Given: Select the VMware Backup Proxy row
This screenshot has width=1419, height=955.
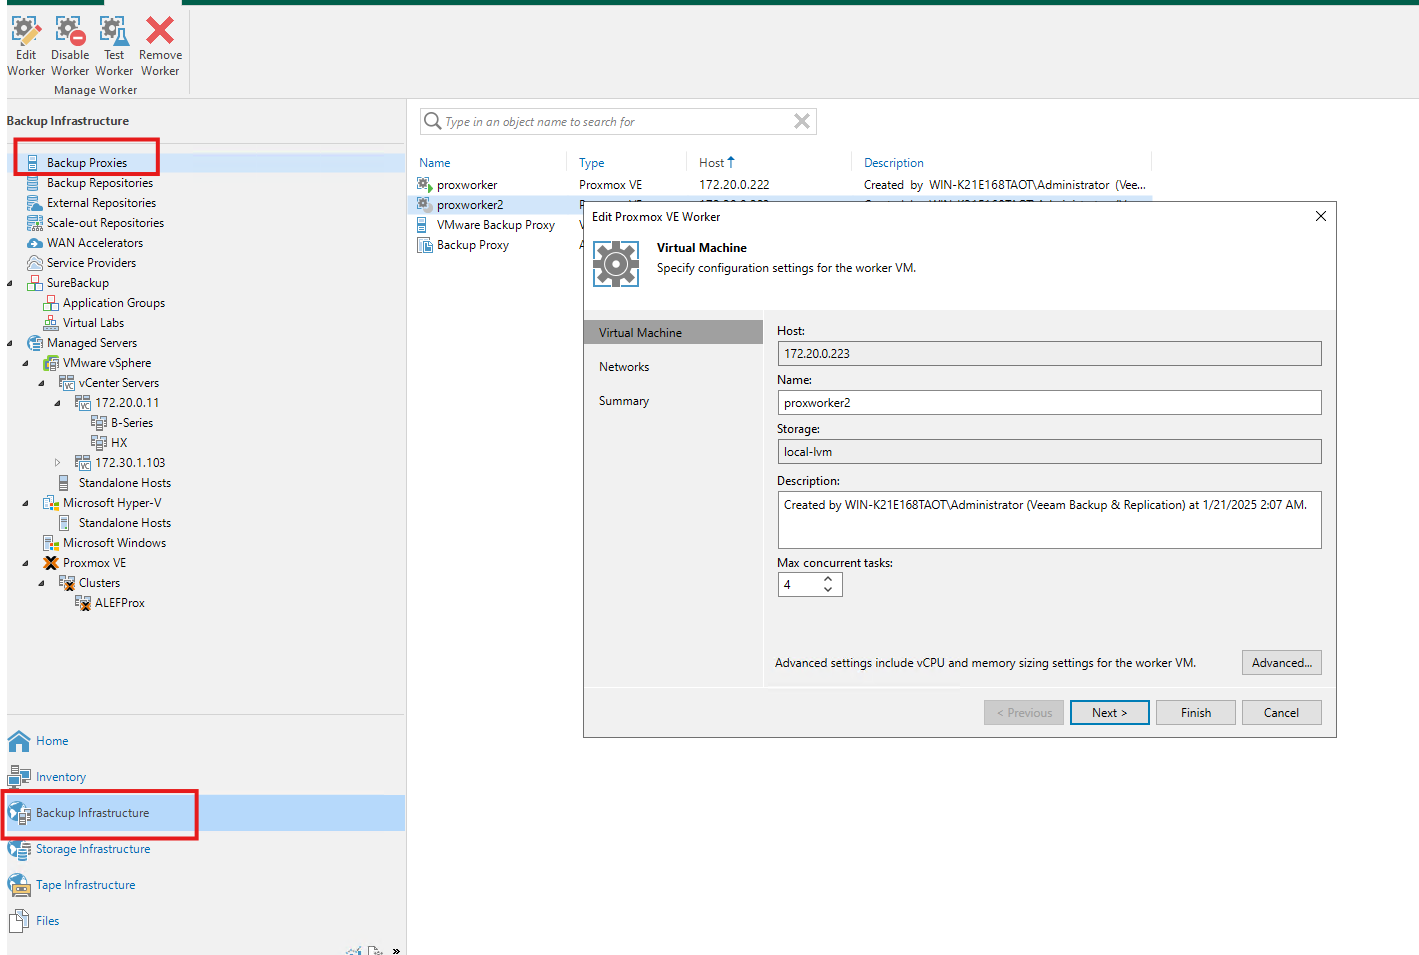Looking at the screenshot, I should pos(498,225).
